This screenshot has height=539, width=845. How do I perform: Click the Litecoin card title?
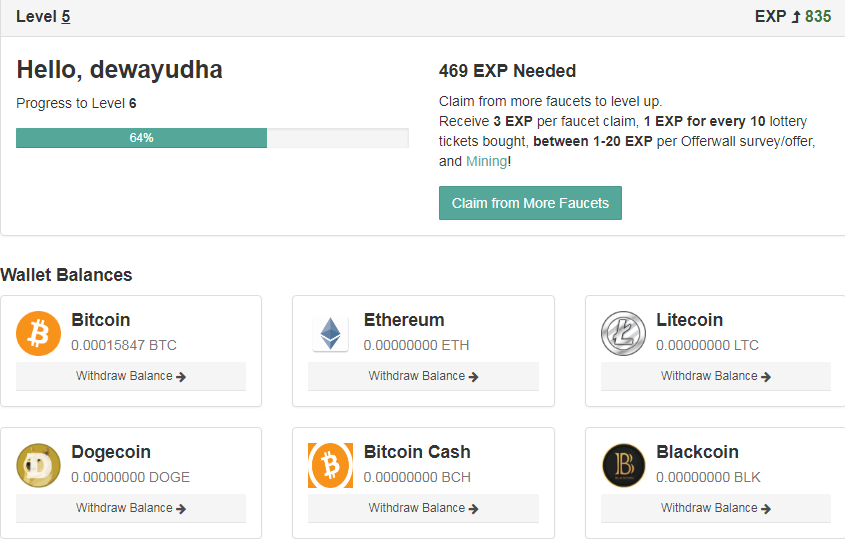[689, 320]
